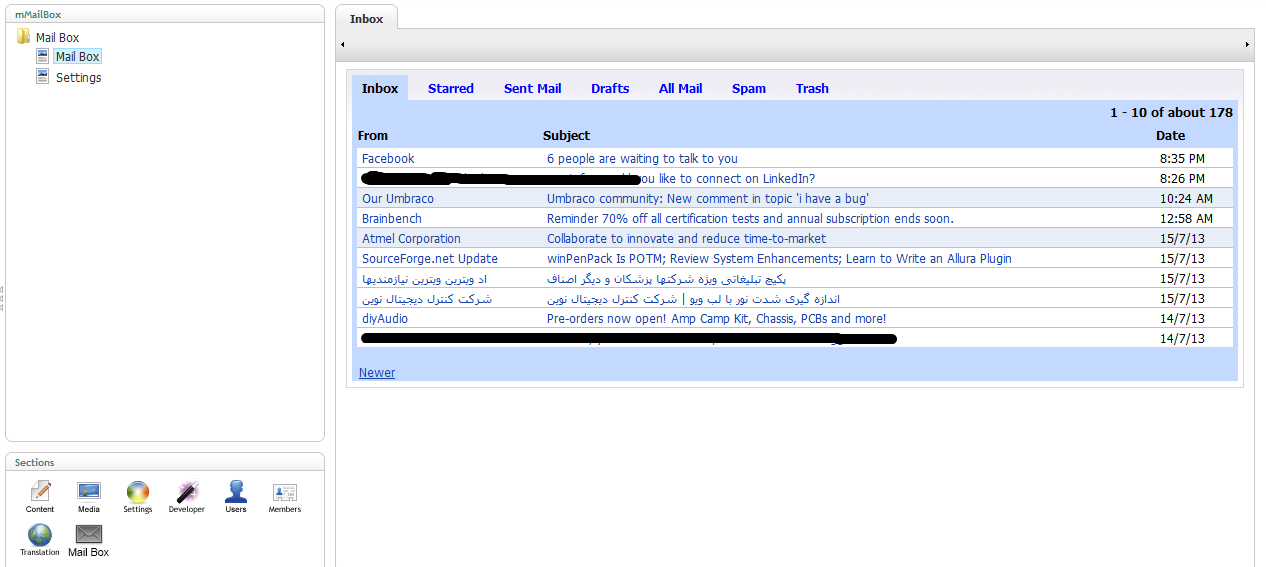Click the Mail Box root folder icon
The width and height of the screenshot is (1266, 567).
[24, 37]
